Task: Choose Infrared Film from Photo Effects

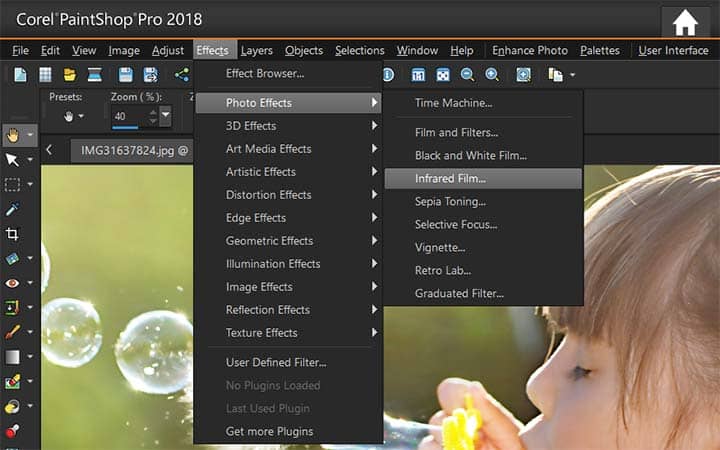Action: [483, 179]
